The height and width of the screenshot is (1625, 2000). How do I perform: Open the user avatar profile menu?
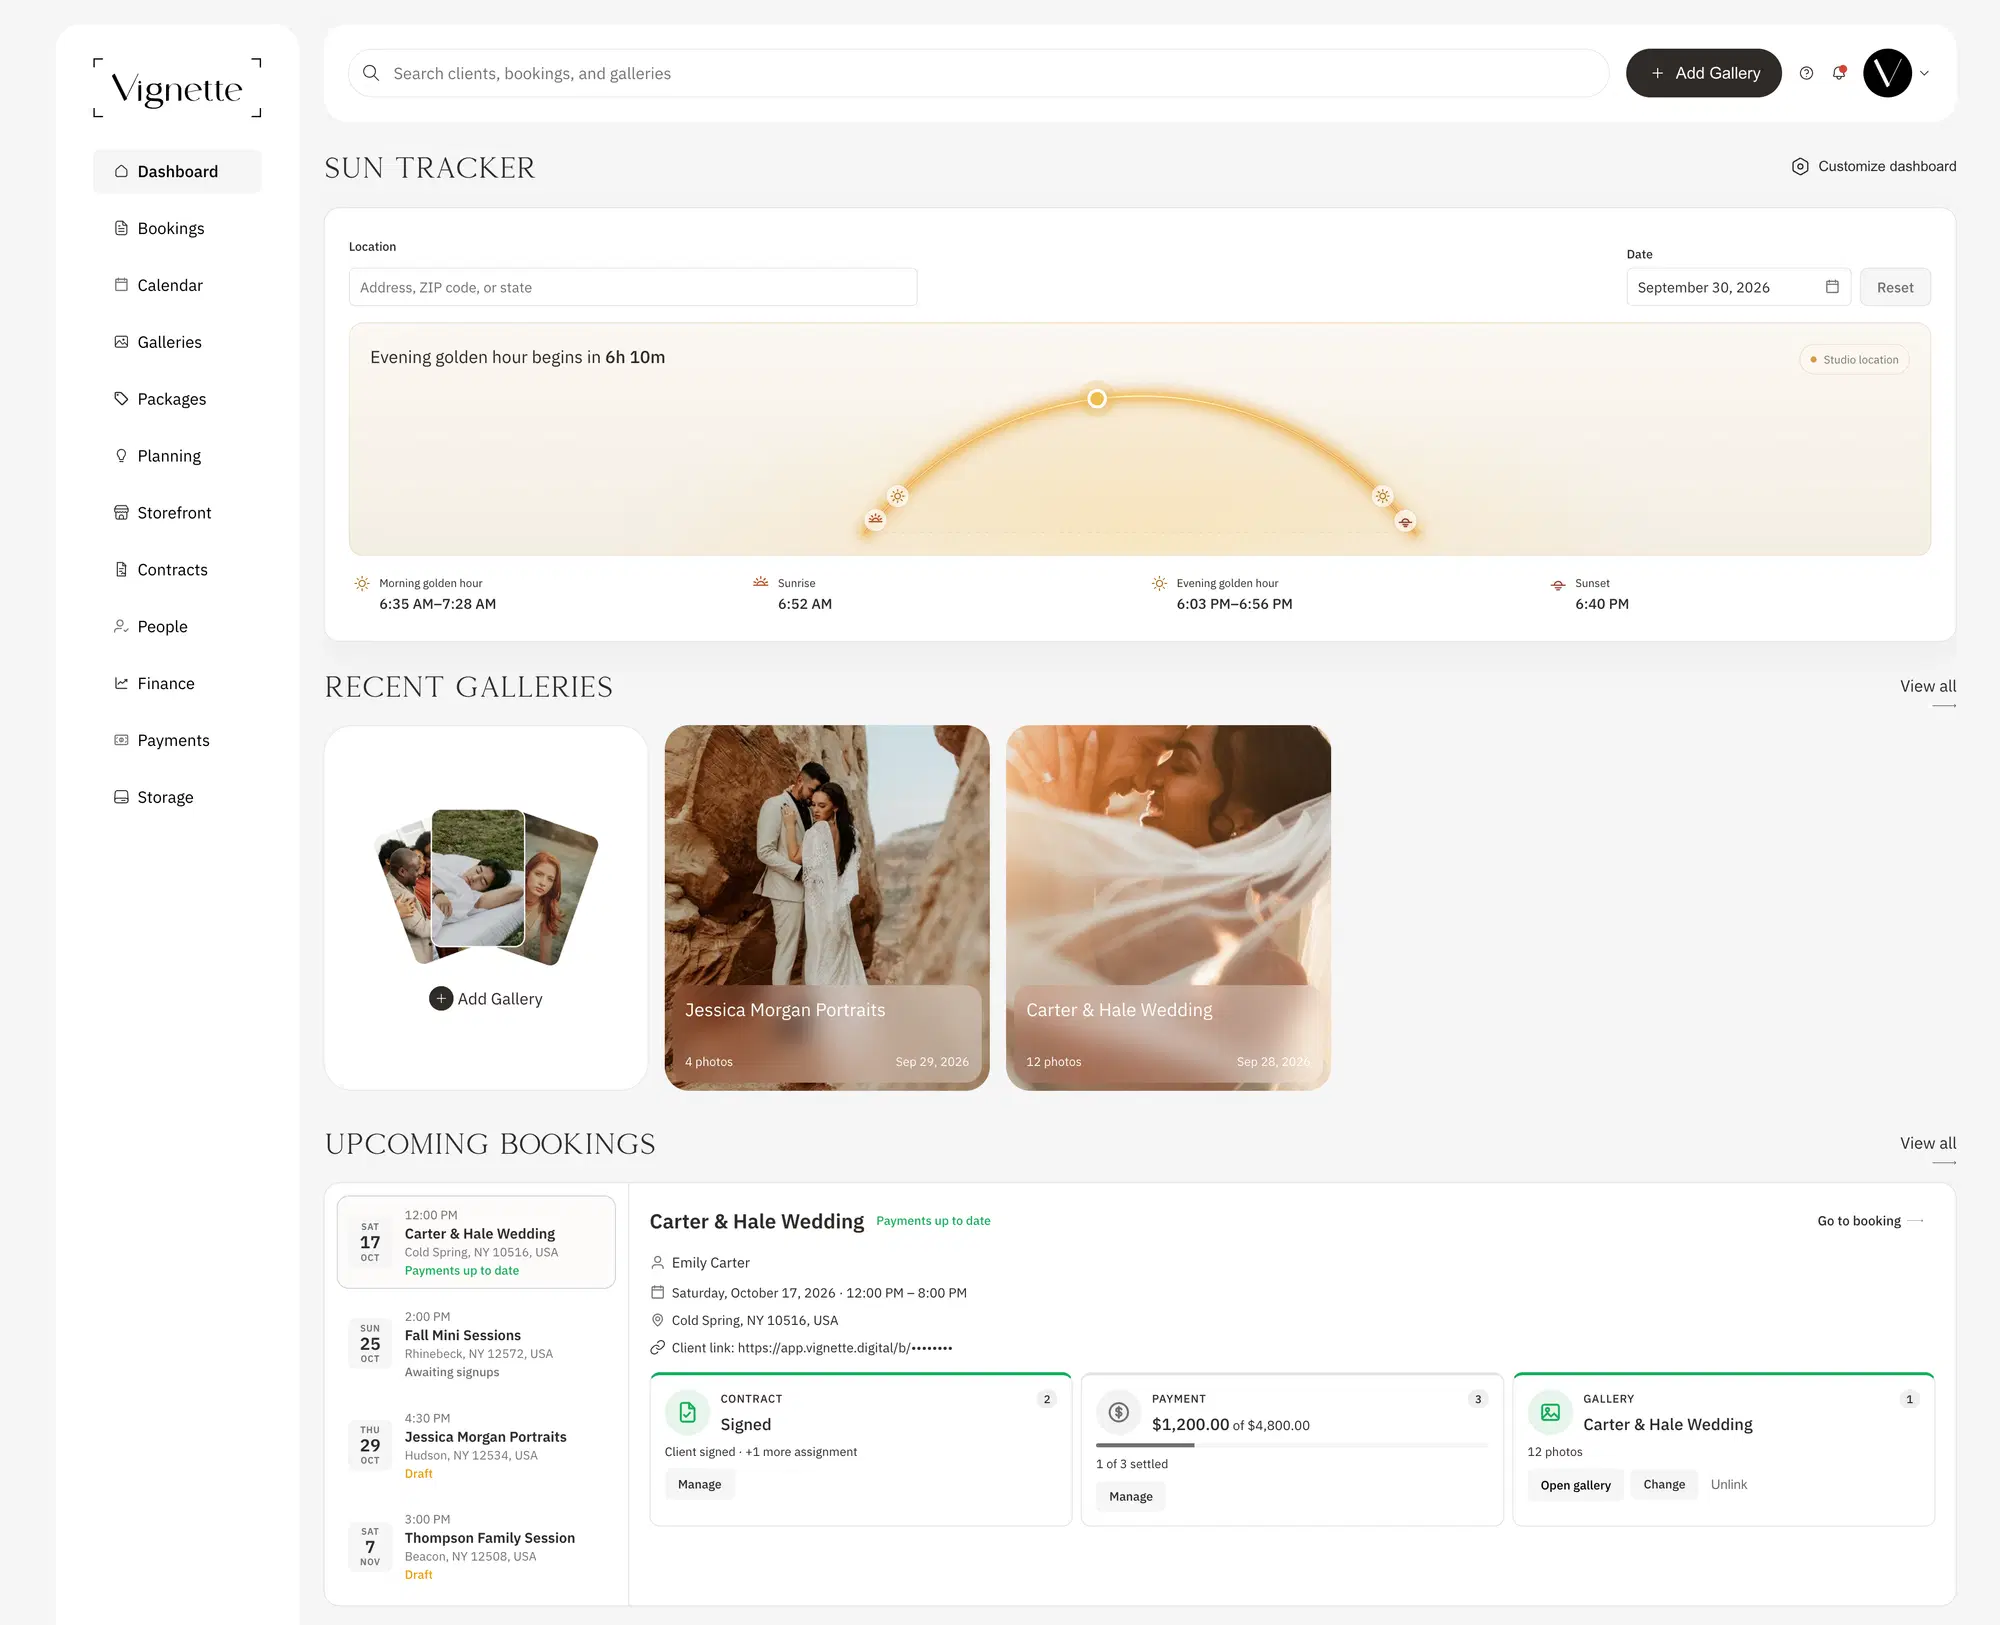click(1888, 73)
